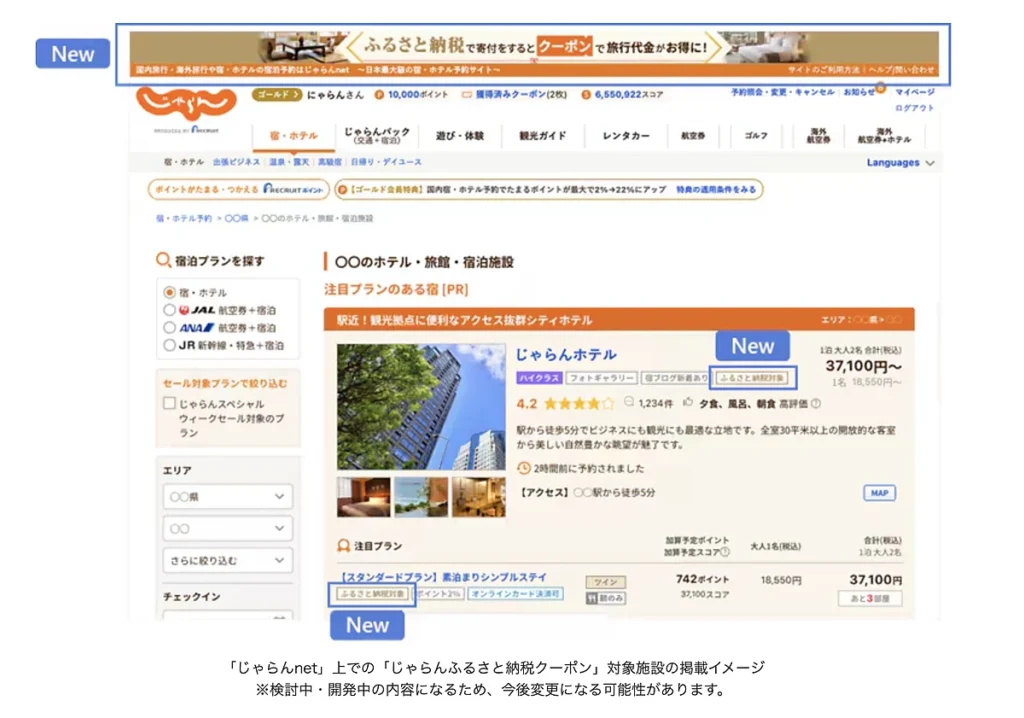1024x718 pixels.
Task: Open the 海外航空券 tab
Action: click(x=818, y=136)
